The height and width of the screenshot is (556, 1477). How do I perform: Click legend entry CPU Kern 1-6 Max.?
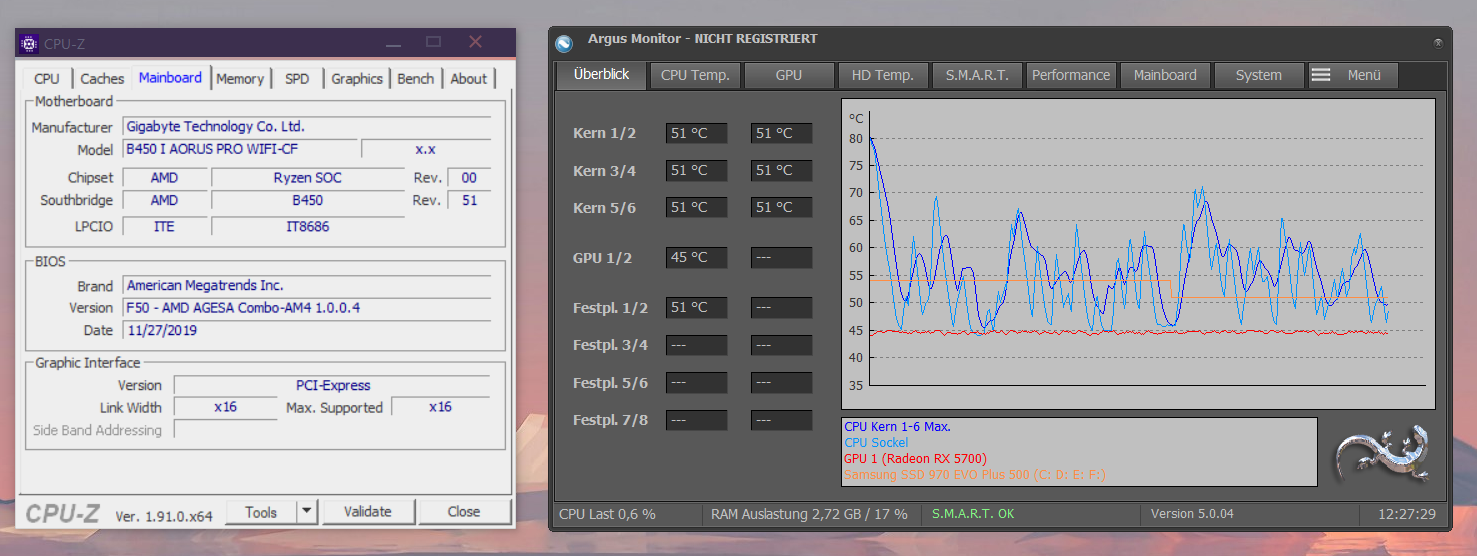(x=897, y=427)
